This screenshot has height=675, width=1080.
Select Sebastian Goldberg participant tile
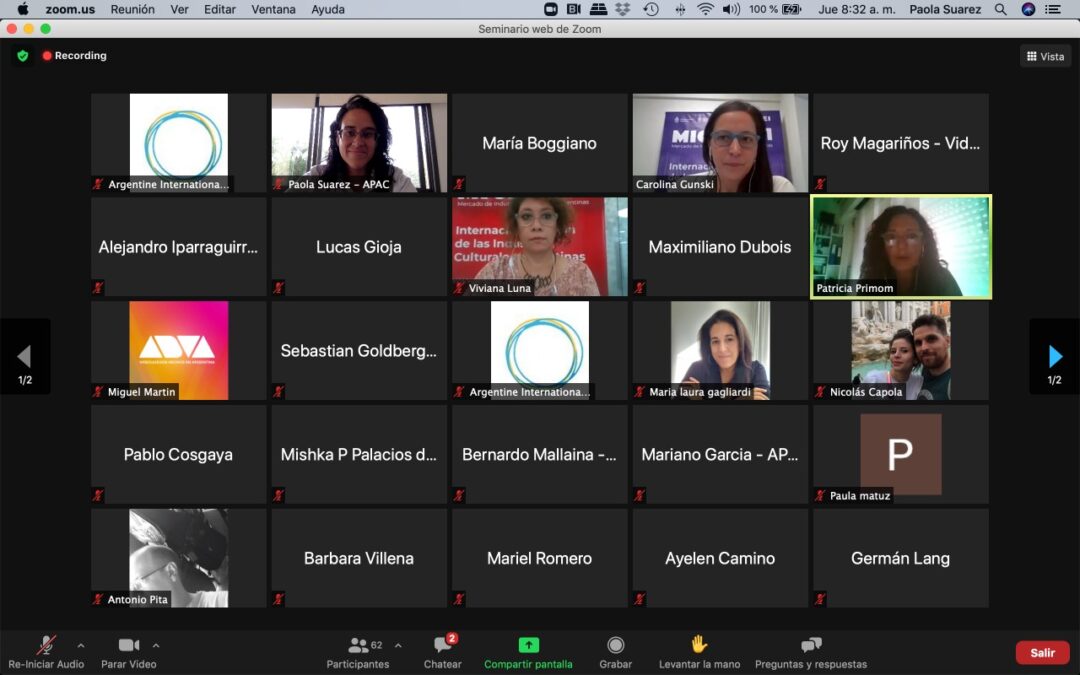tap(359, 350)
